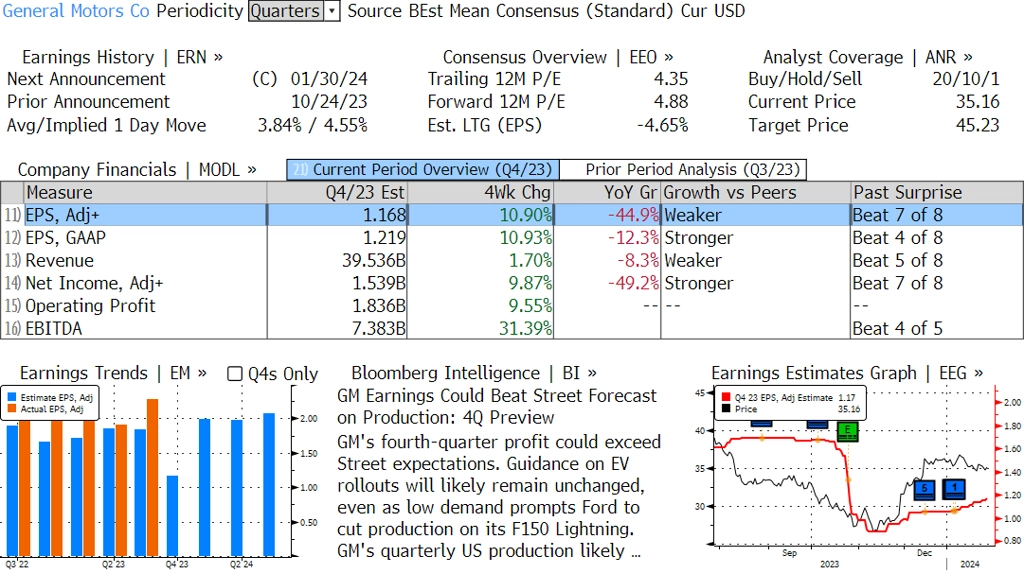Screen dimensions: 1024x574
Task: Click the Trailing 12M P/E value 4.35
Action: (x=671, y=79)
